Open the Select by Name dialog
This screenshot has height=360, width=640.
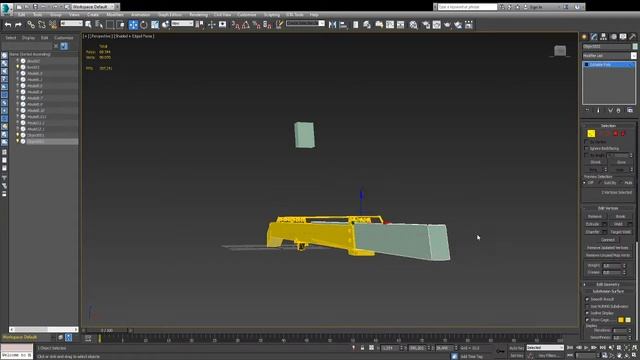click(99, 25)
